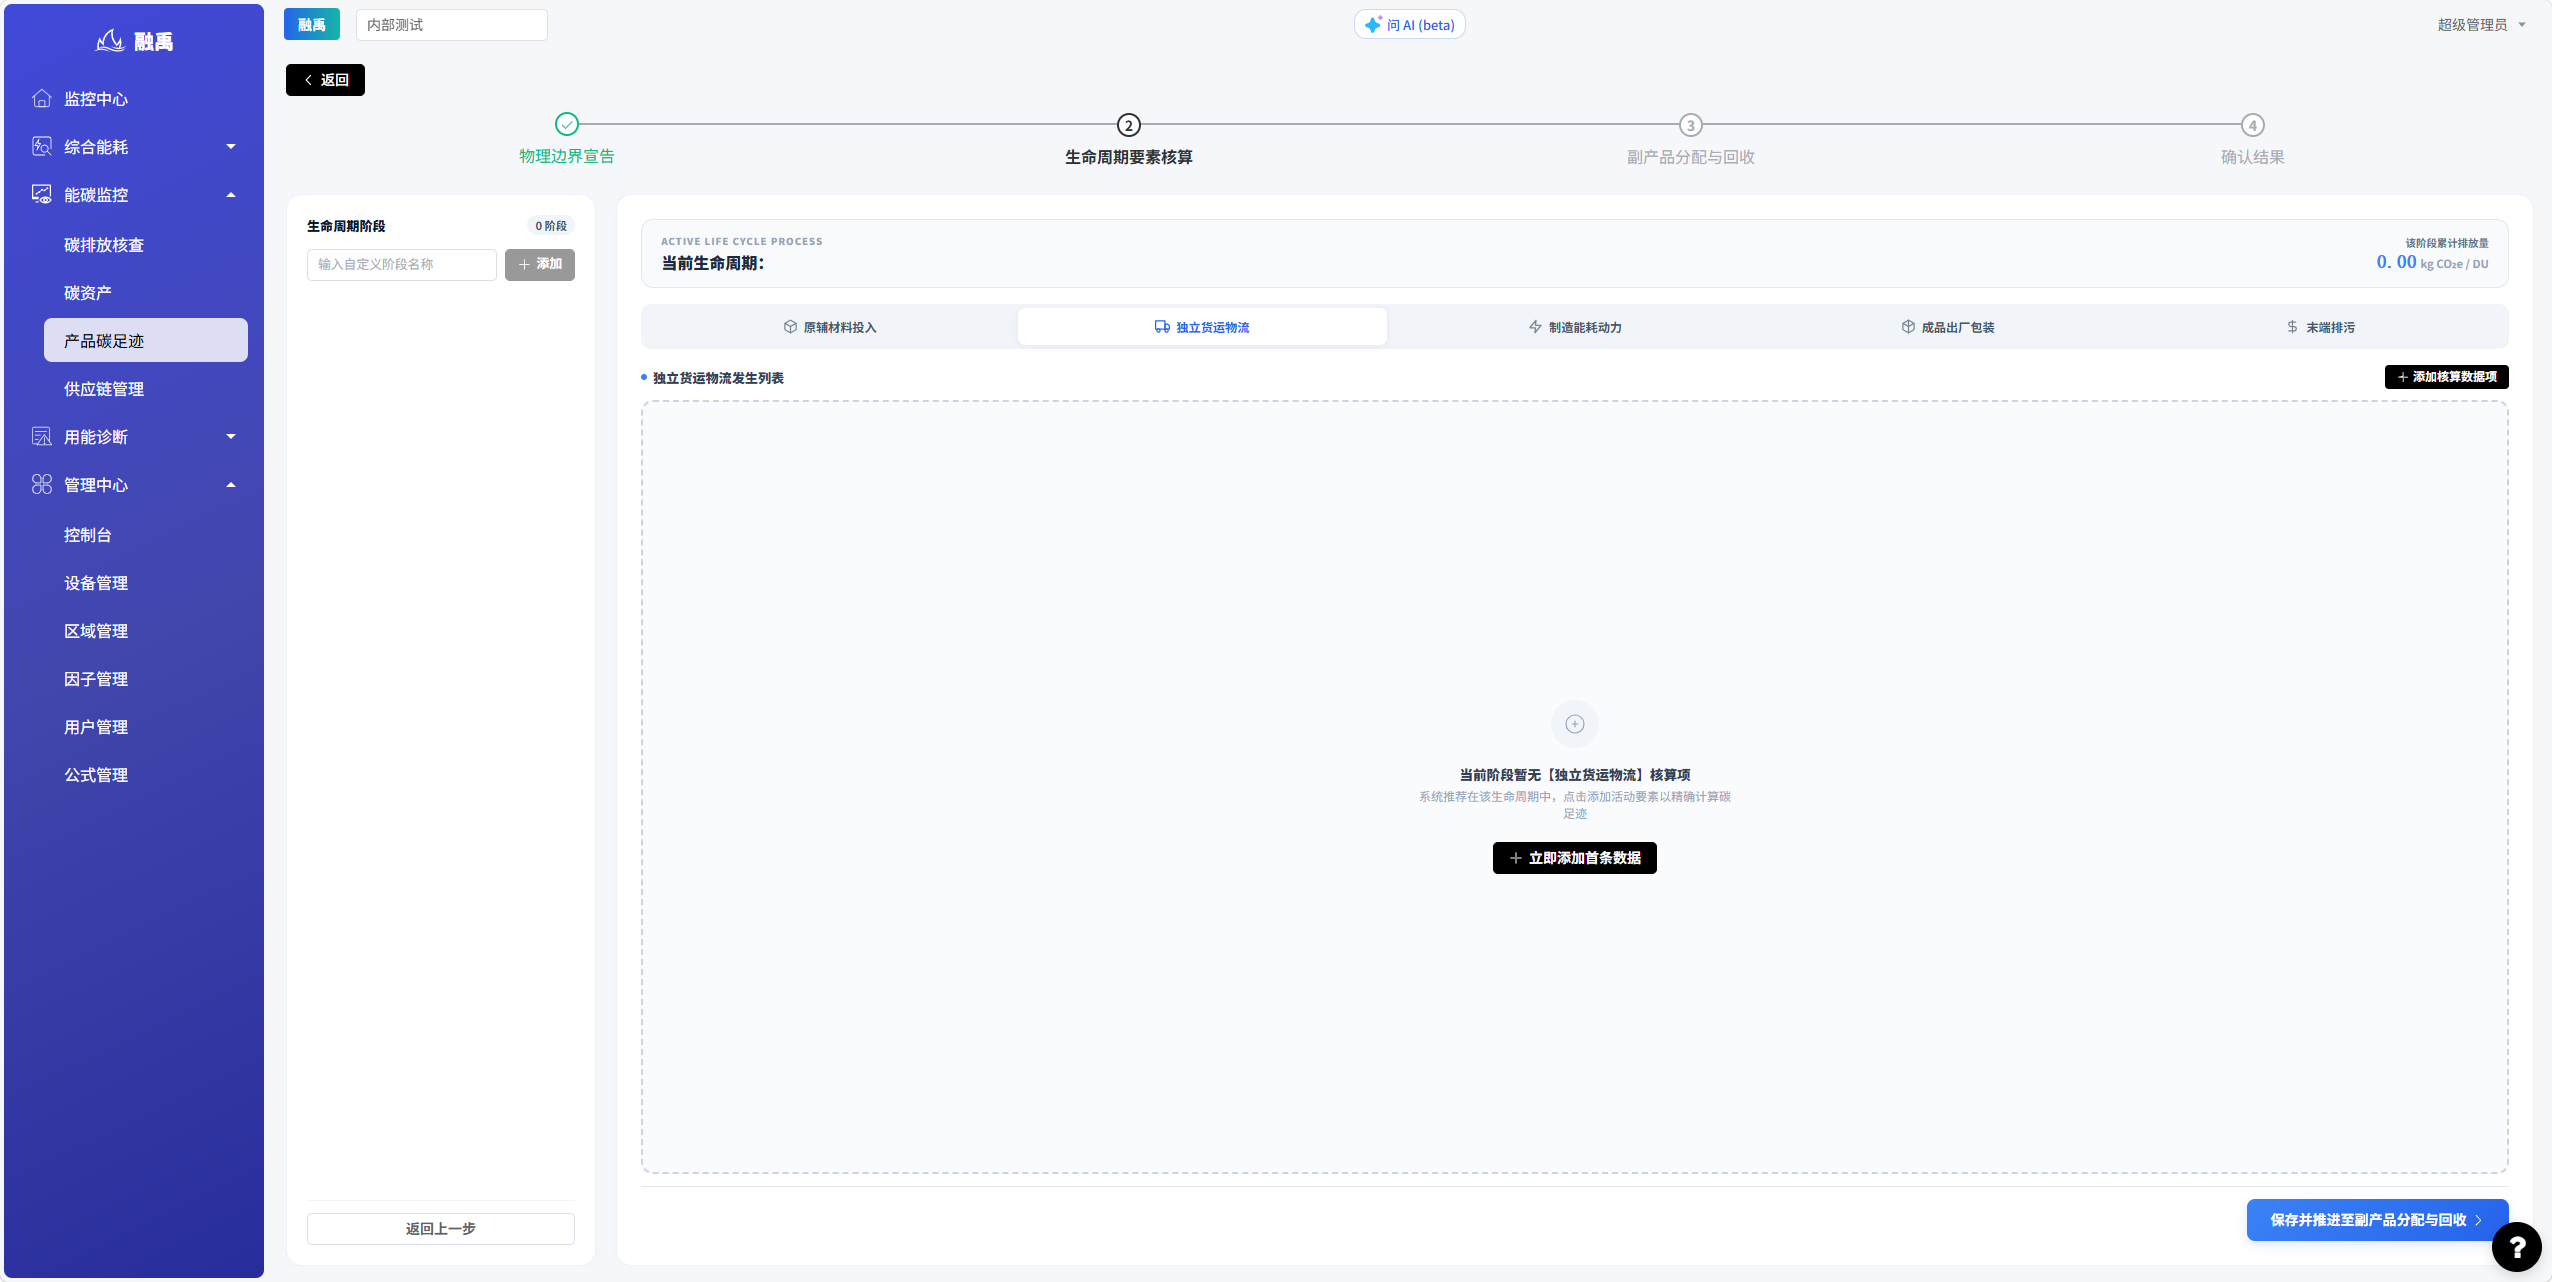Click 独立货运物流发生列表 heading

pyautogui.click(x=718, y=378)
